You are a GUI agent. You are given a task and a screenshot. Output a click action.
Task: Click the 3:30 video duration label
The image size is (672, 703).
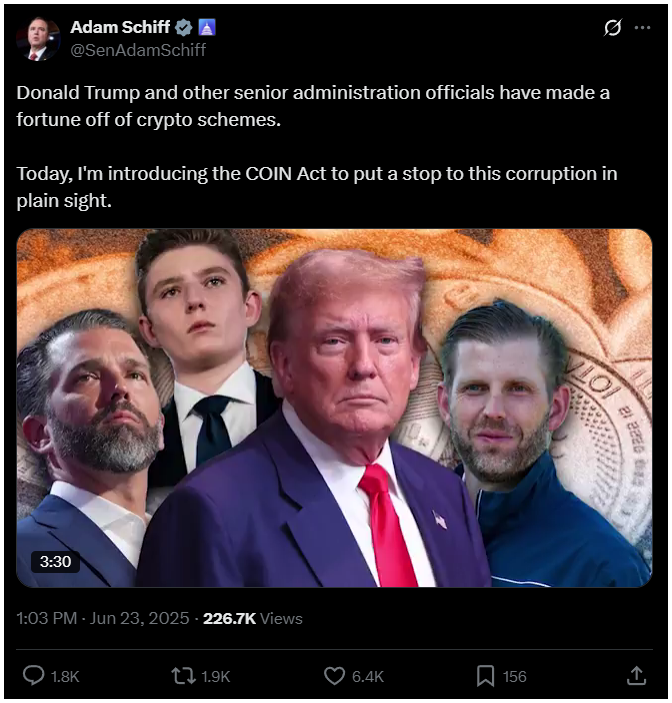click(x=55, y=561)
